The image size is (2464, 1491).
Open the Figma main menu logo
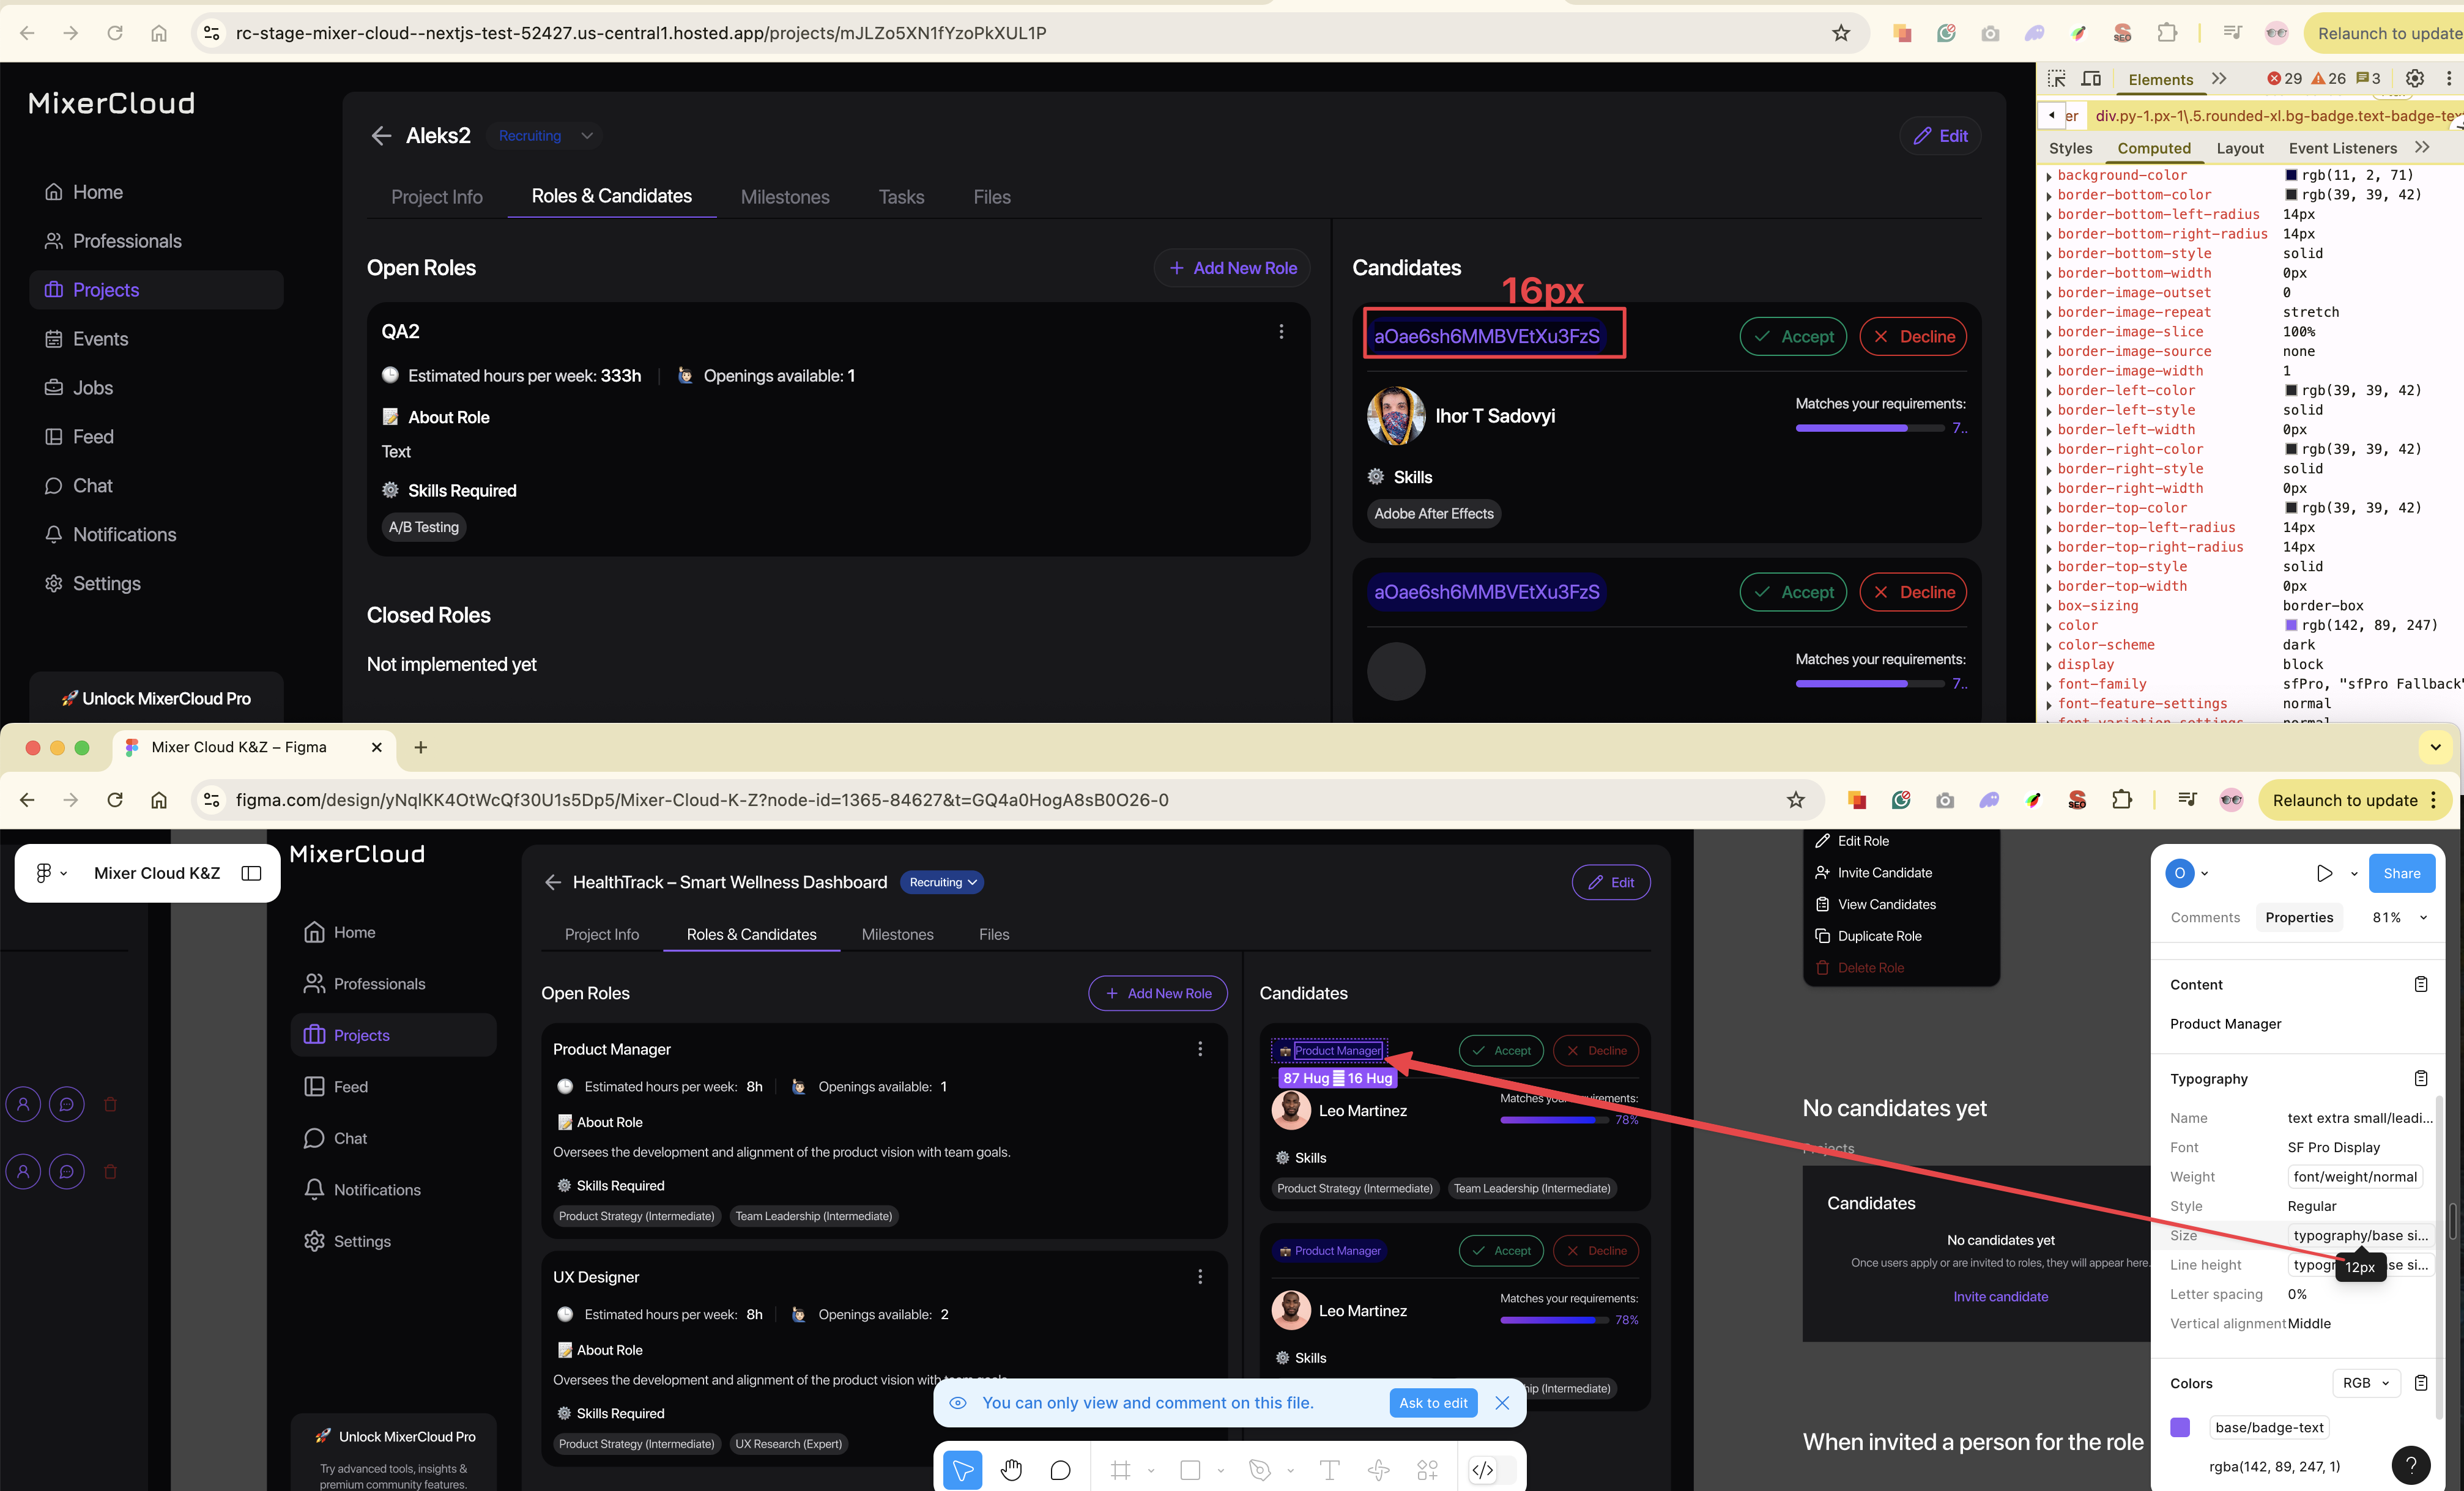(x=44, y=873)
